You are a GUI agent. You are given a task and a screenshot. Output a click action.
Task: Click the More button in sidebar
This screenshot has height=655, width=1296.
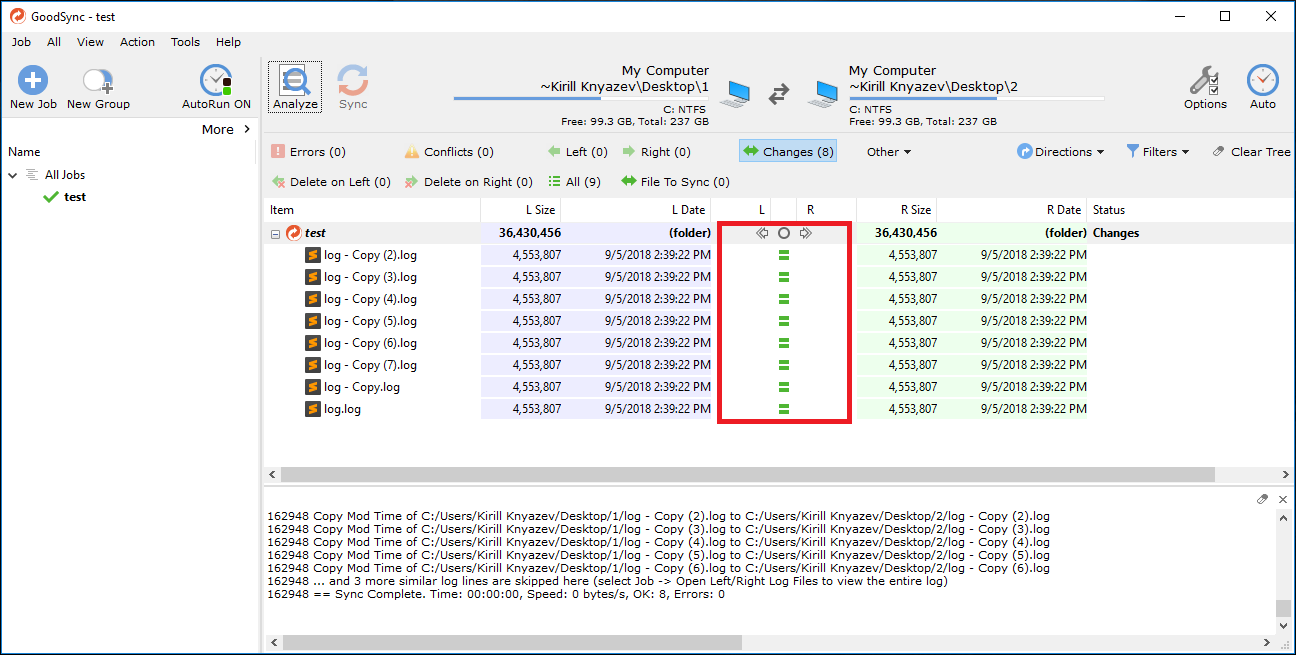[226, 129]
